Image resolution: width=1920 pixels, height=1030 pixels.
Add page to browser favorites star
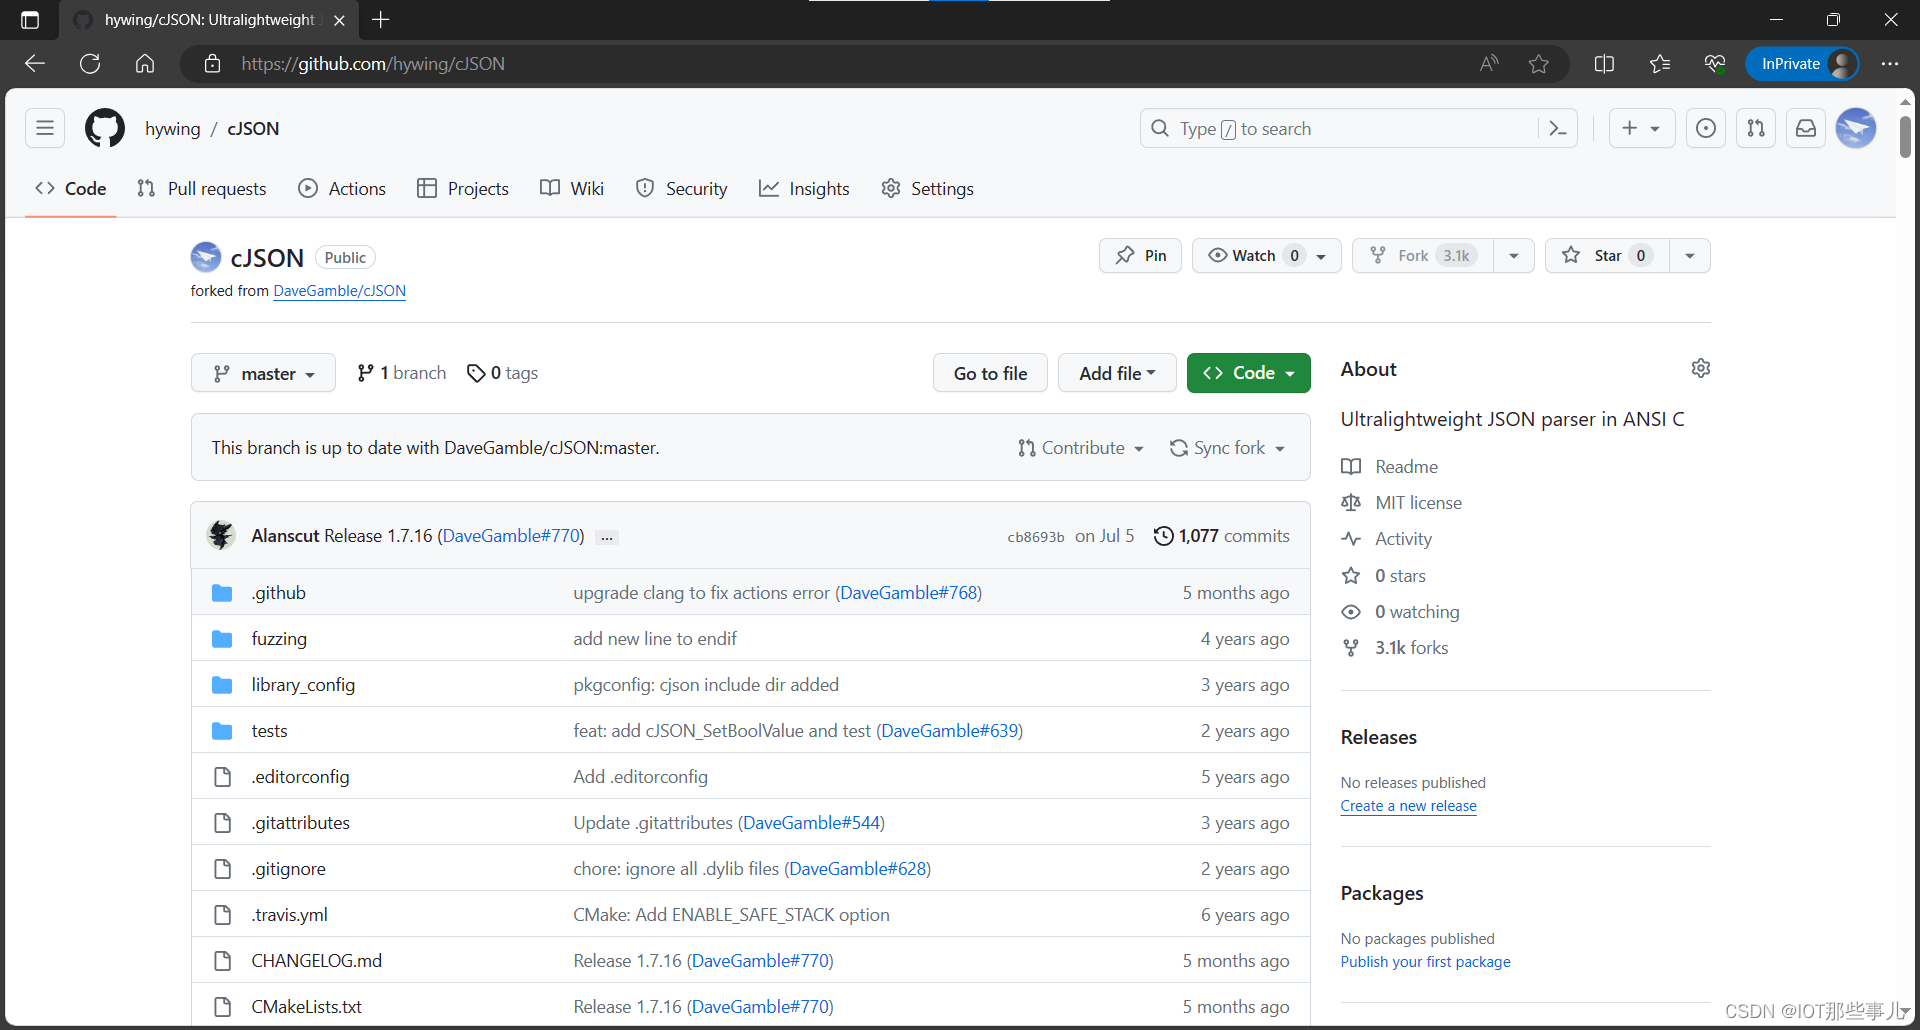point(1539,64)
